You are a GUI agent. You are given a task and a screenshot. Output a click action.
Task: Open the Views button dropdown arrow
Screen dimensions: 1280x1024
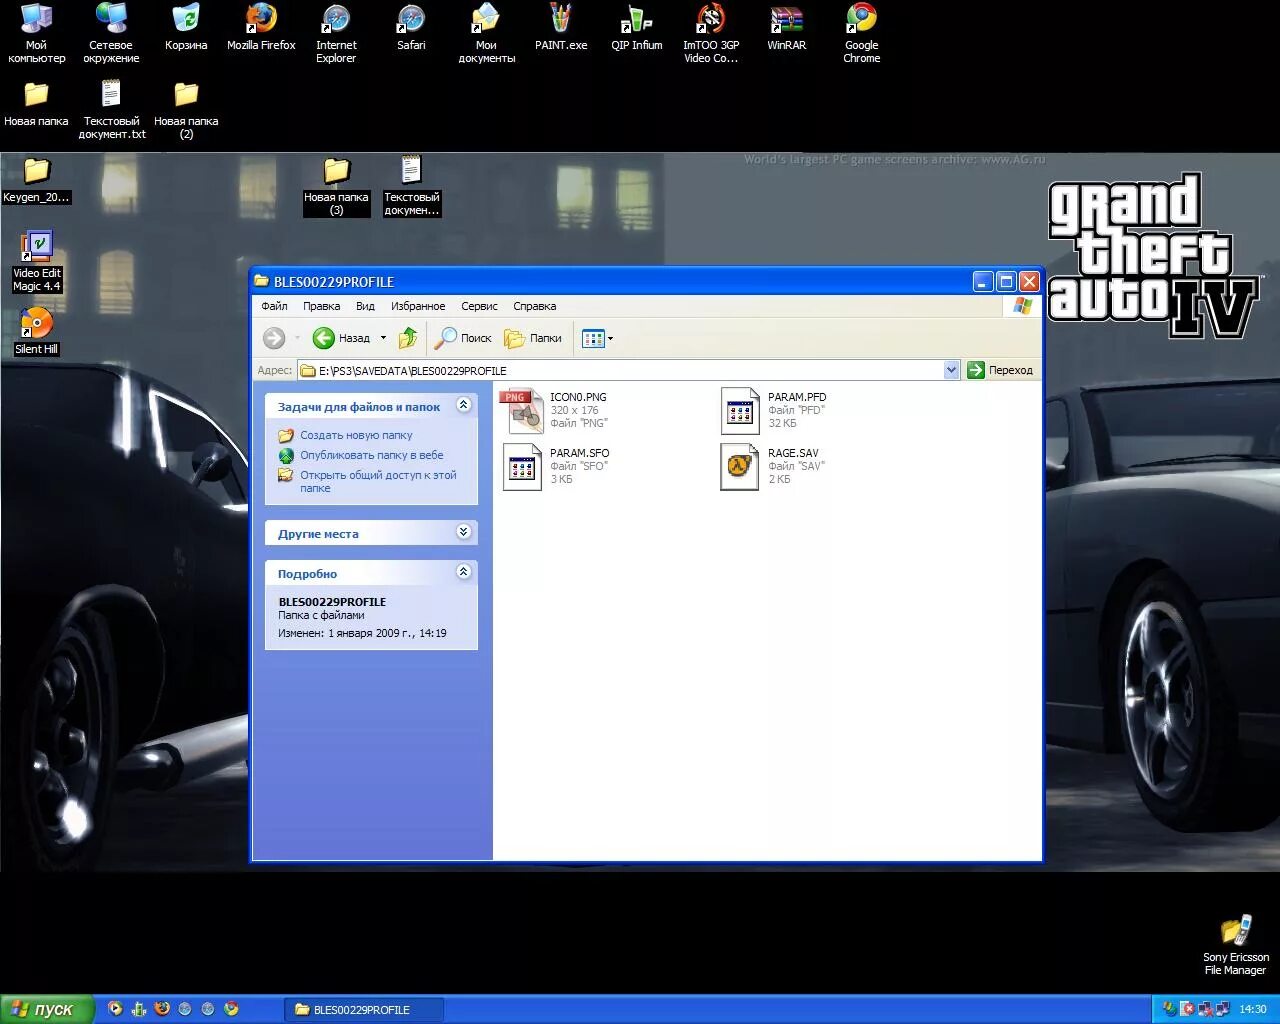point(610,338)
